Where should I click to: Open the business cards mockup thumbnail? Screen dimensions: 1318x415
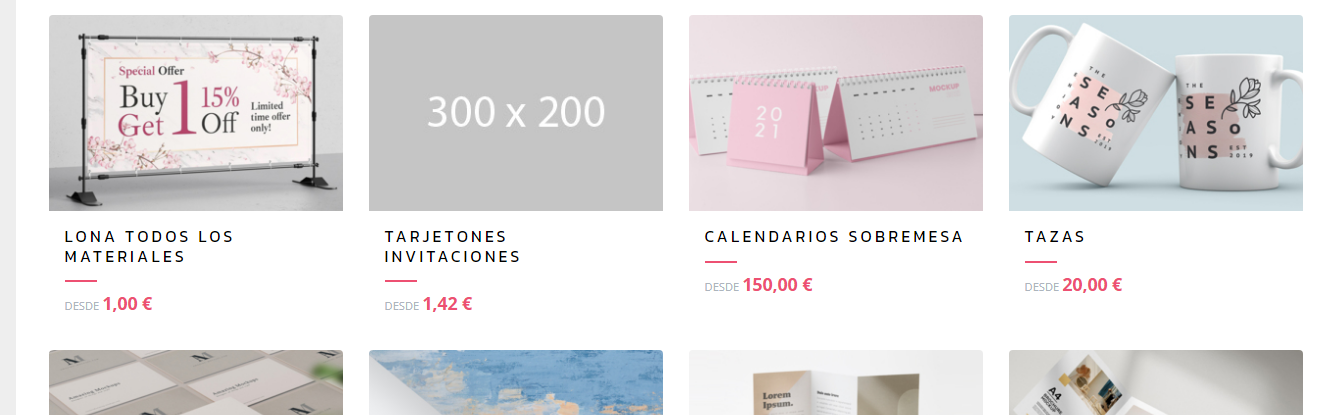click(x=196, y=382)
